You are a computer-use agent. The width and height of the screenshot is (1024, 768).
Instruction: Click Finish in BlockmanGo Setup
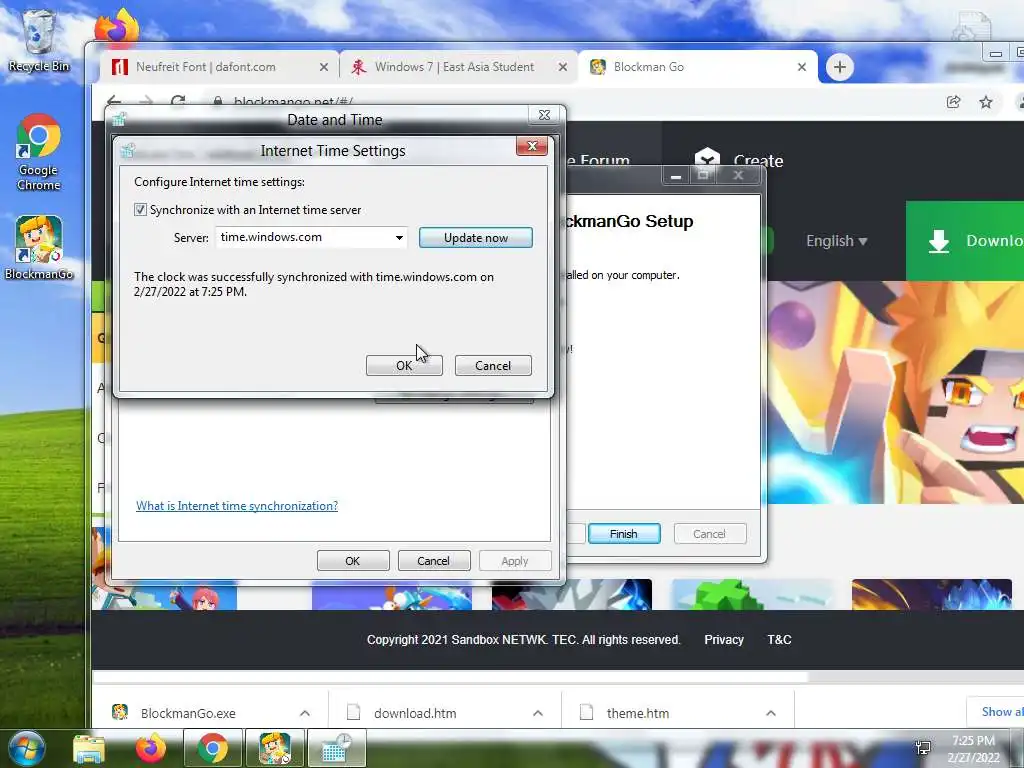coord(624,534)
